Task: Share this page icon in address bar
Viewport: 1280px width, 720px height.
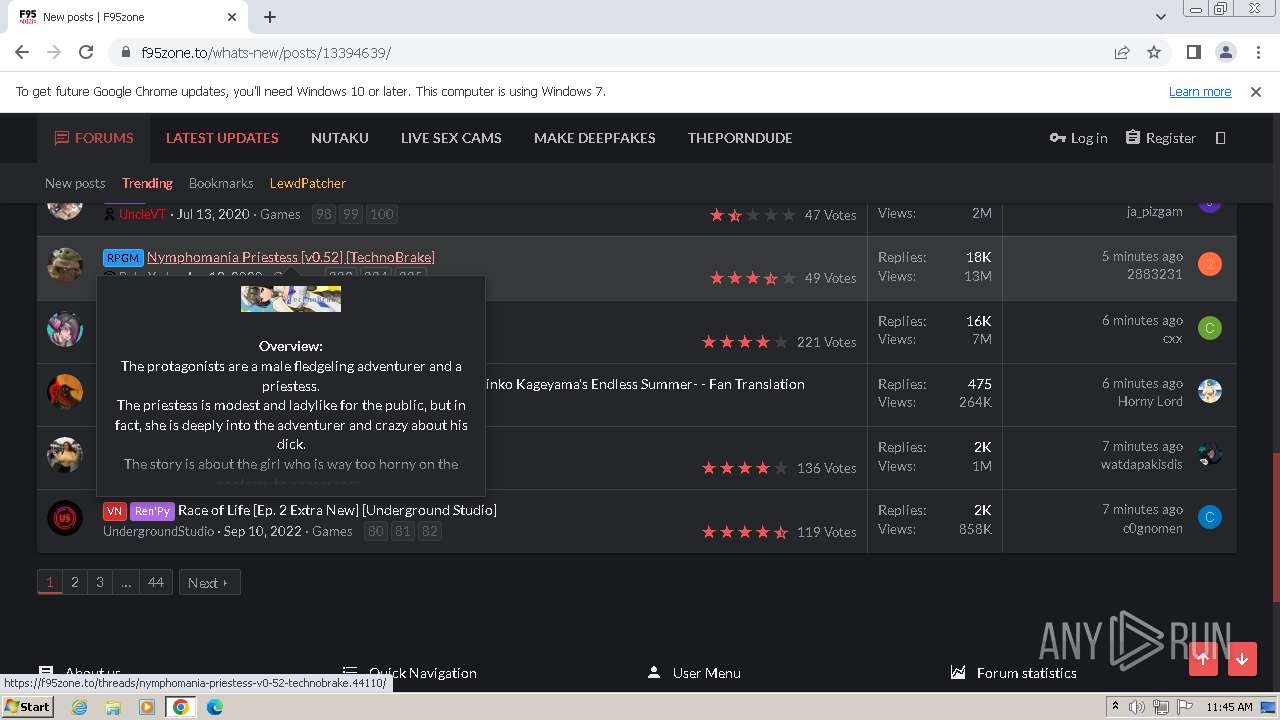Action: click(x=1122, y=52)
